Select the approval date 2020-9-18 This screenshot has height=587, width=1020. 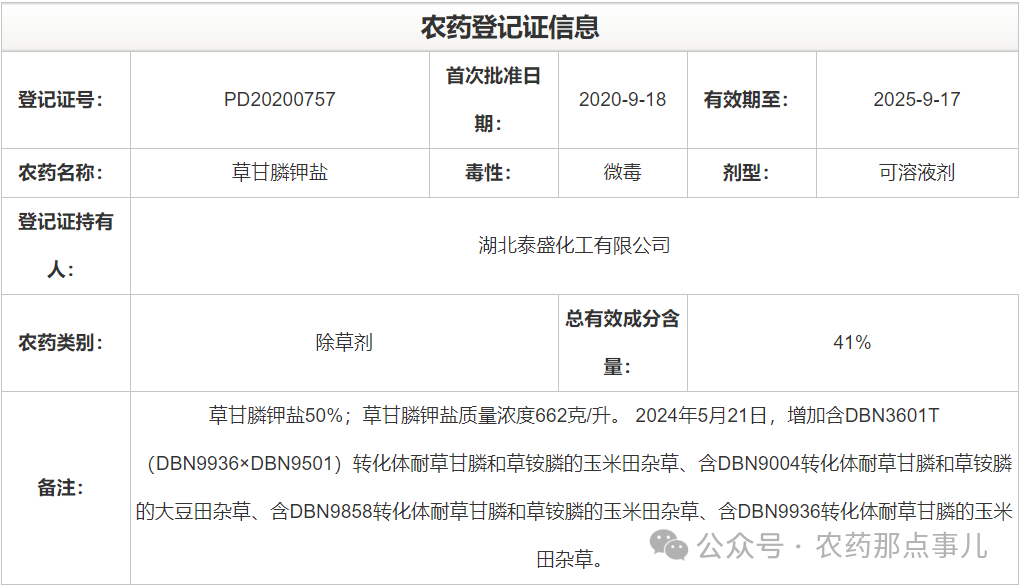pos(623,100)
